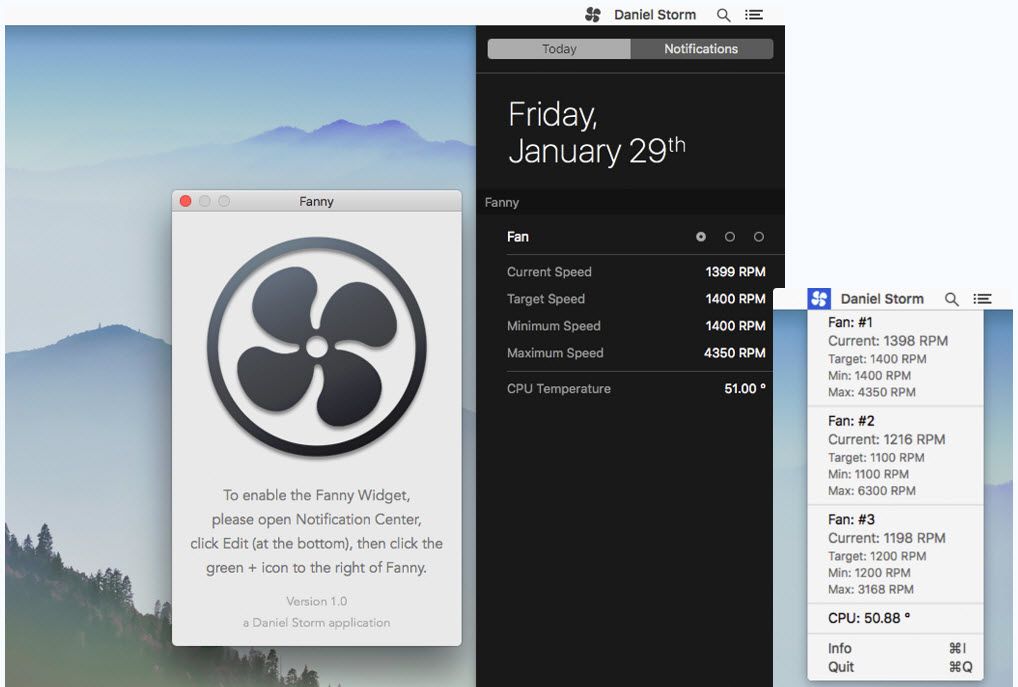
Task: Click the 1400 RPM value in the Minimum Speed row
Action: [736, 326]
